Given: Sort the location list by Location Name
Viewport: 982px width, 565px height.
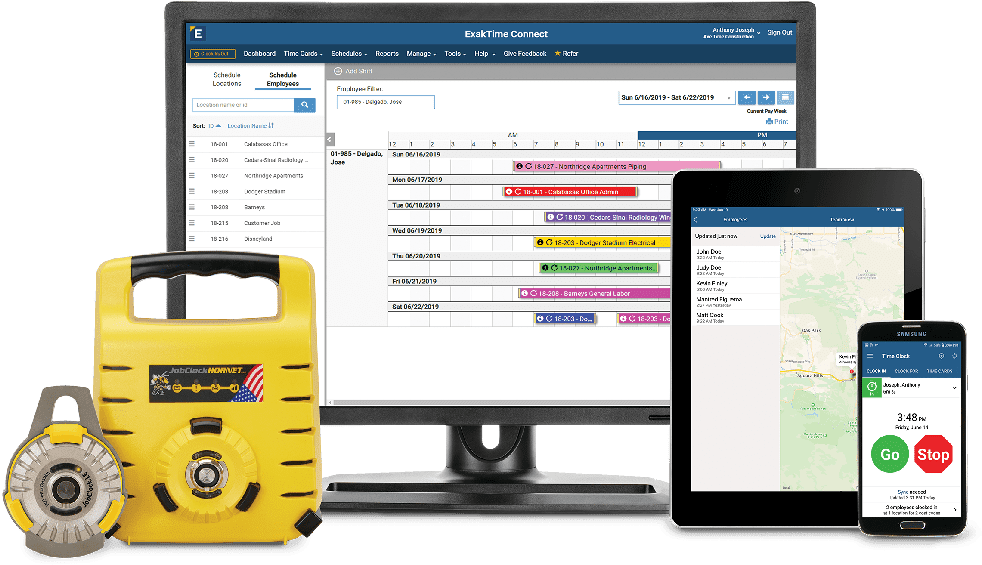Looking at the screenshot, I should pyautogui.click(x=251, y=126).
